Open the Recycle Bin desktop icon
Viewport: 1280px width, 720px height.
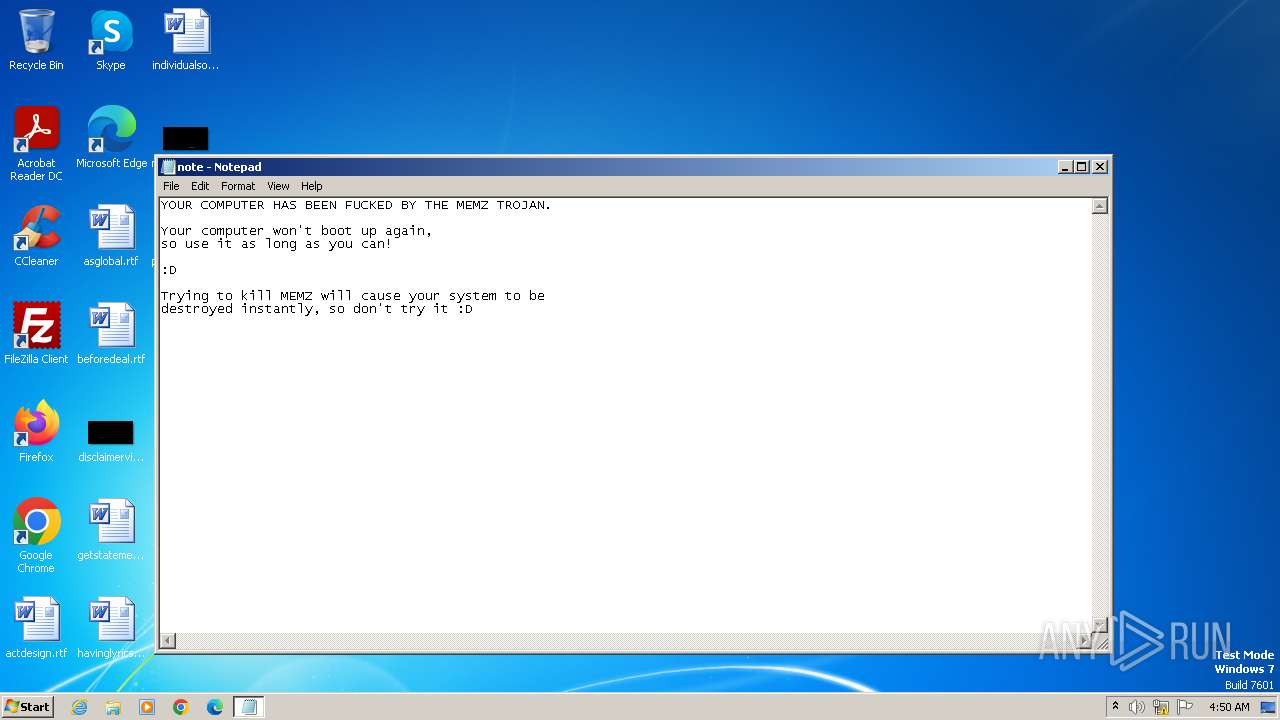(x=36, y=40)
